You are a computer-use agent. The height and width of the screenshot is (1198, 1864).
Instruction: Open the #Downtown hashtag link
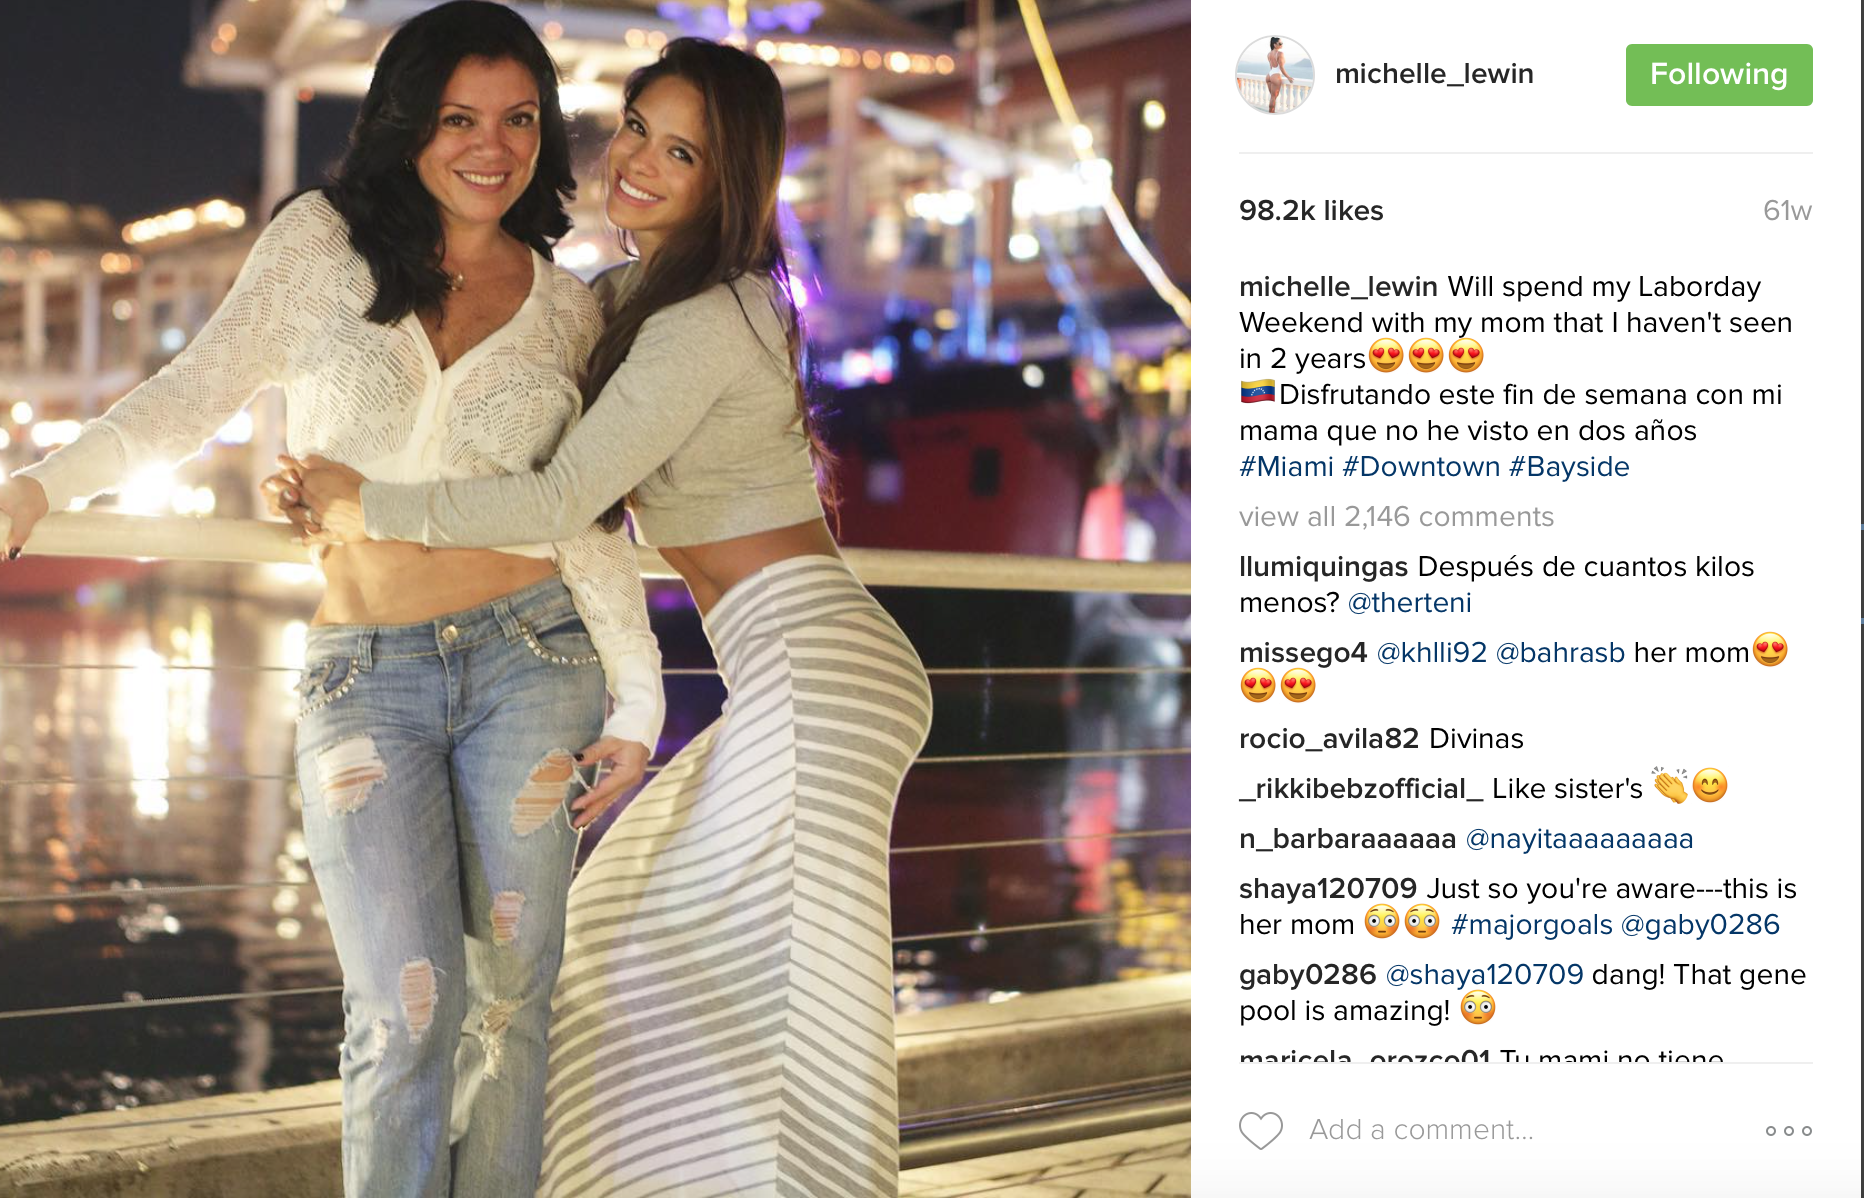(x=1421, y=467)
